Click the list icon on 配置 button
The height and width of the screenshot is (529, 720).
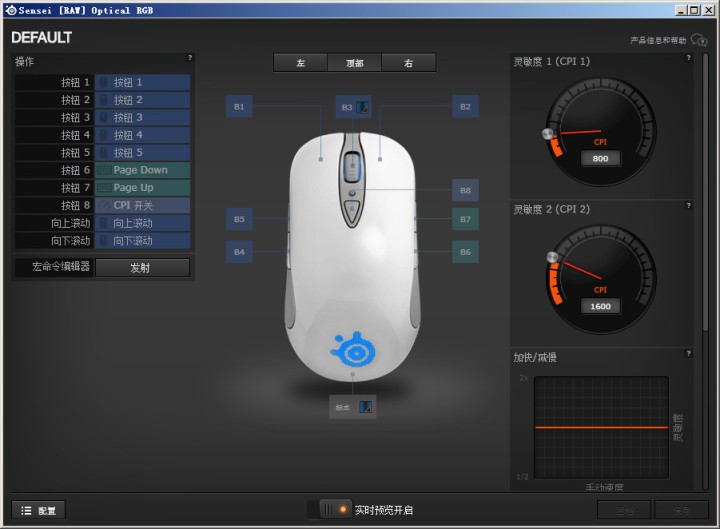tap(26, 510)
